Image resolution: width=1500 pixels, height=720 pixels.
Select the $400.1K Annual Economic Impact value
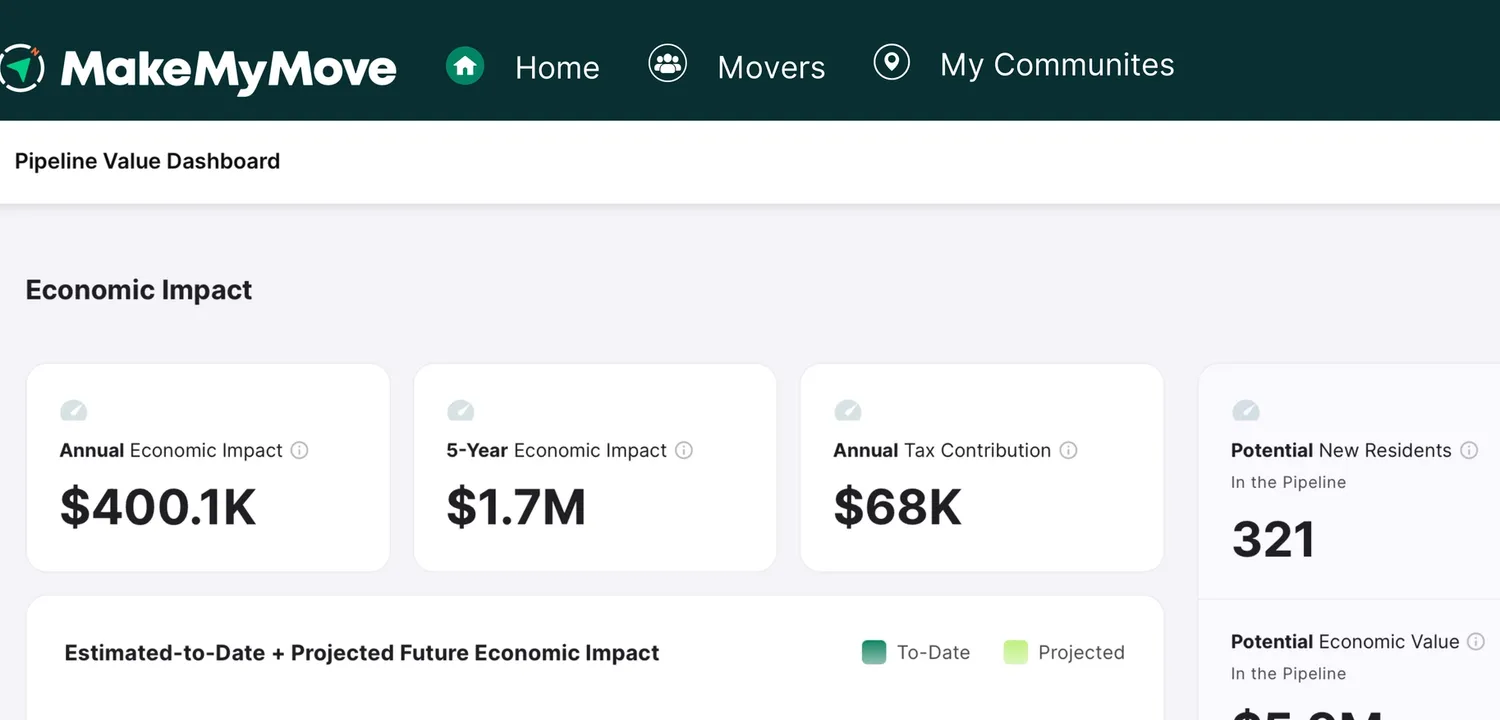click(158, 507)
